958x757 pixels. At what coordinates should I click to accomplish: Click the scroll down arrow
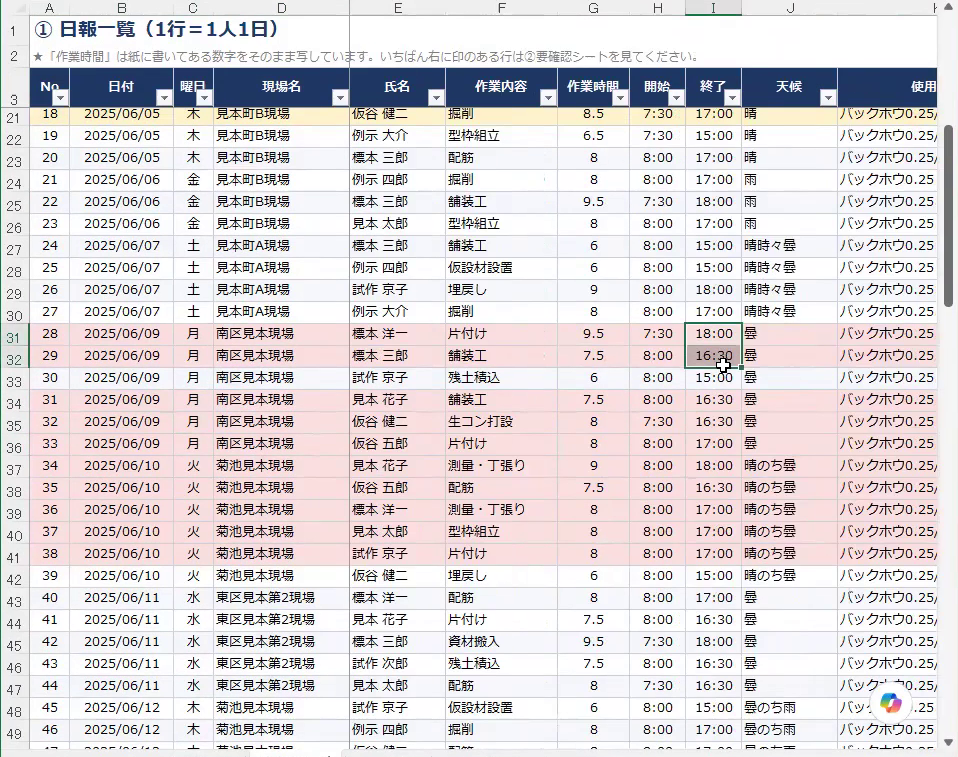point(948,742)
